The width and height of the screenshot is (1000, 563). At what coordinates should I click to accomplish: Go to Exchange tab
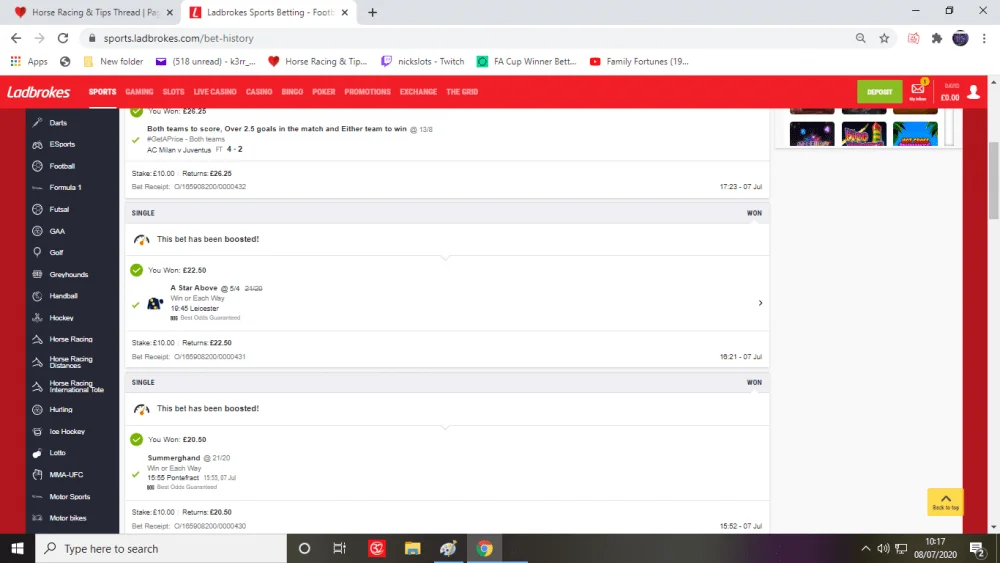(x=418, y=92)
